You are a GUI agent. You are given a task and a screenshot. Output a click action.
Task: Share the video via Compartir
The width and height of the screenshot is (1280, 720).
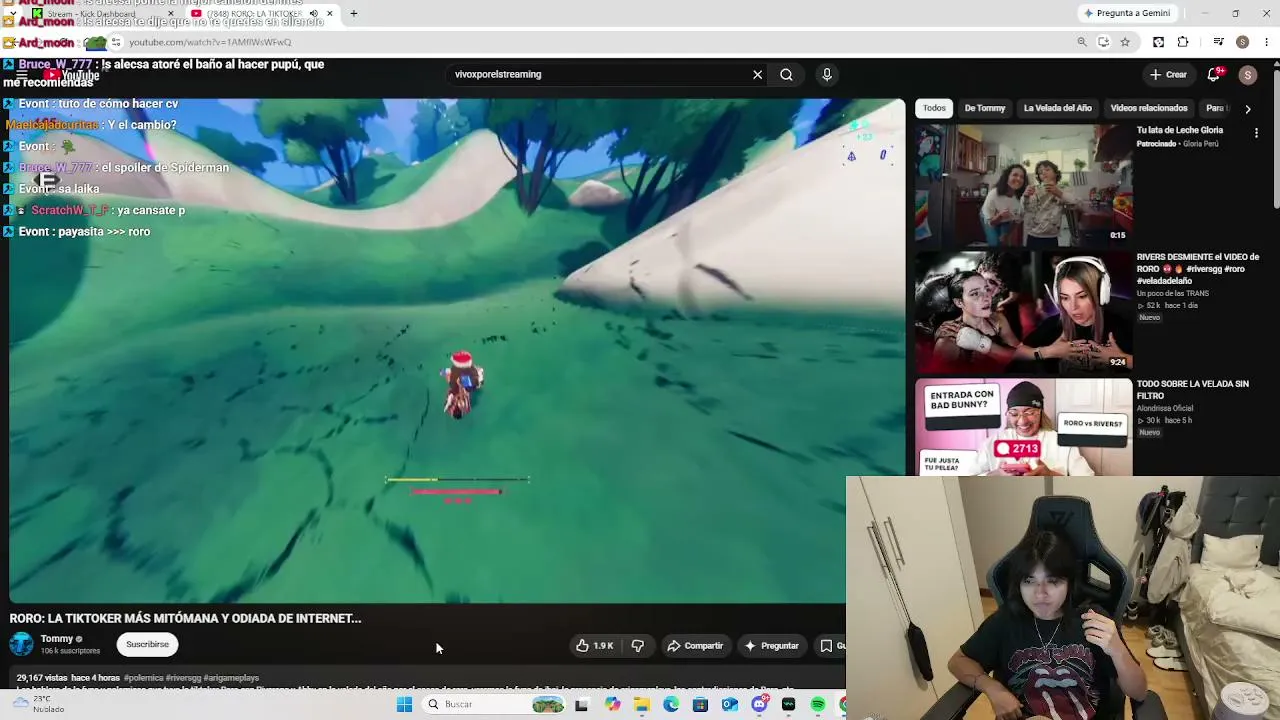(695, 646)
